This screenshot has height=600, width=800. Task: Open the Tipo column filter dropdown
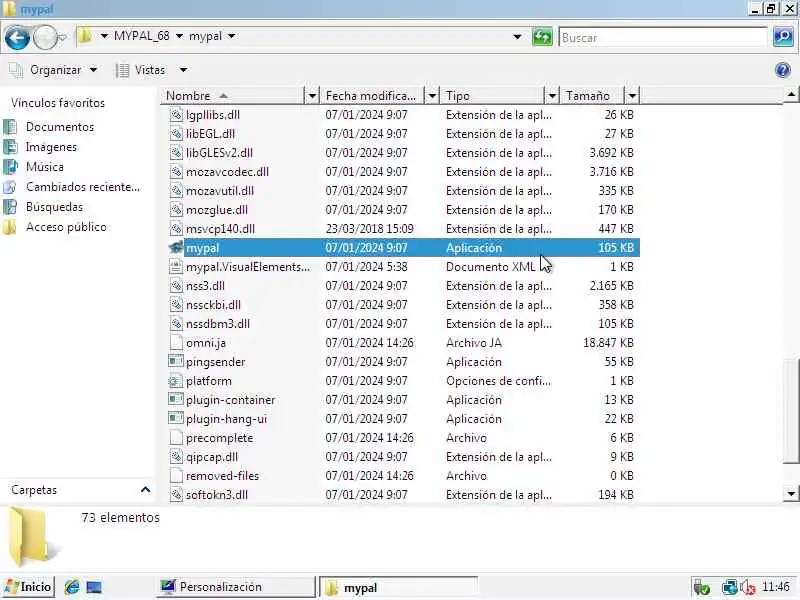pos(552,95)
